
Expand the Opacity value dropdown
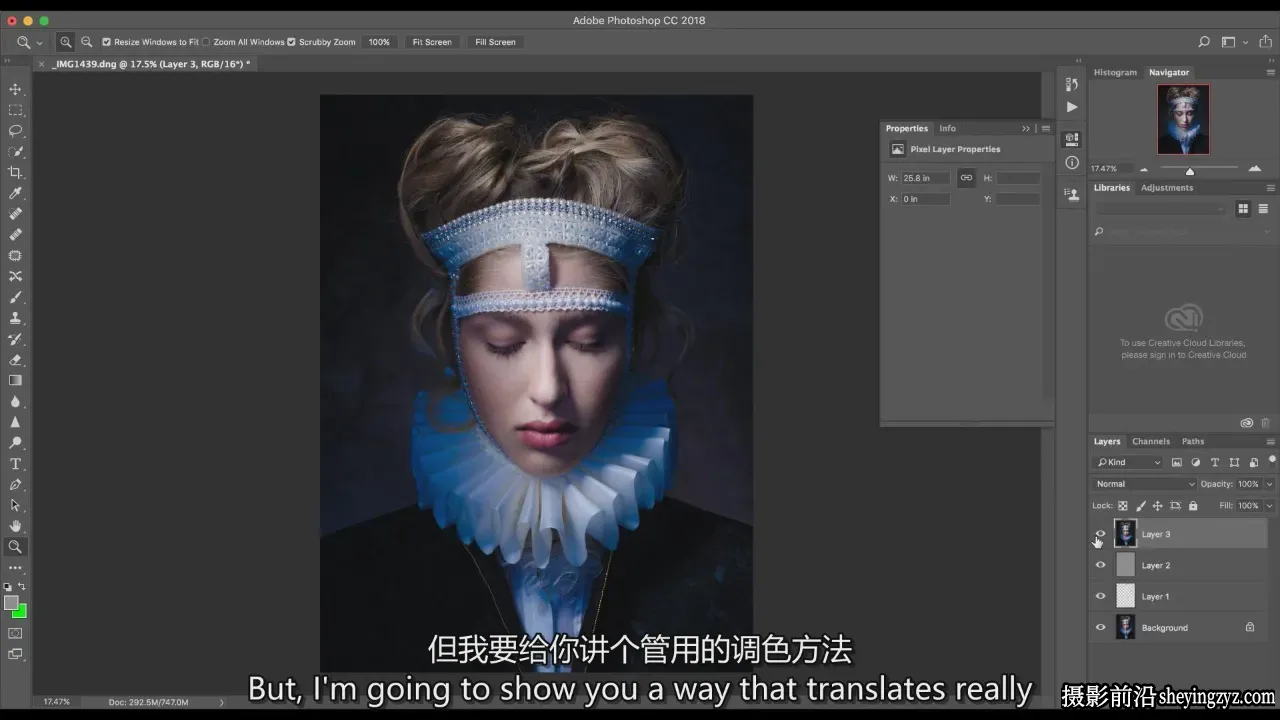(x=1269, y=484)
